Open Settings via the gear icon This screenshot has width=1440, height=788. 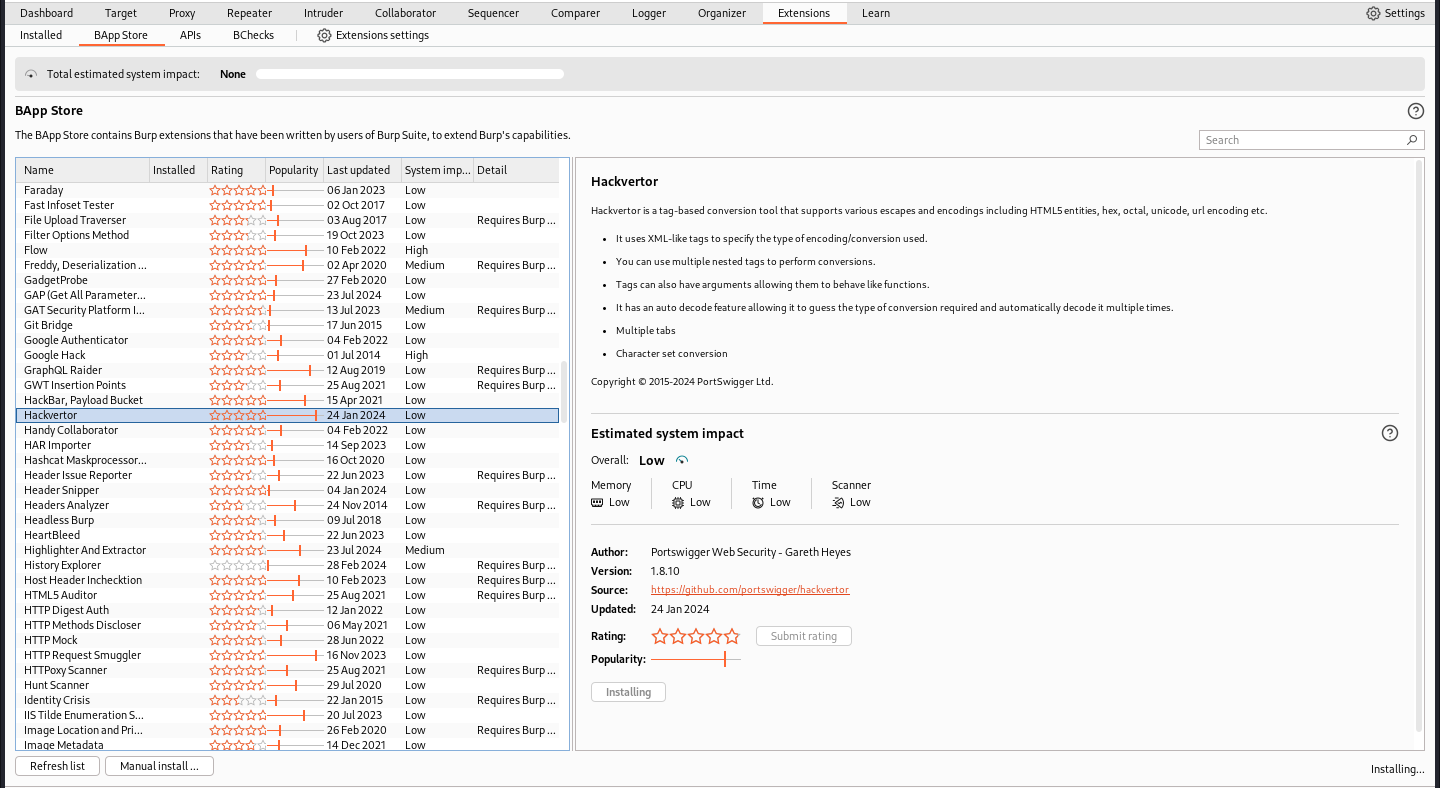click(x=1373, y=13)
